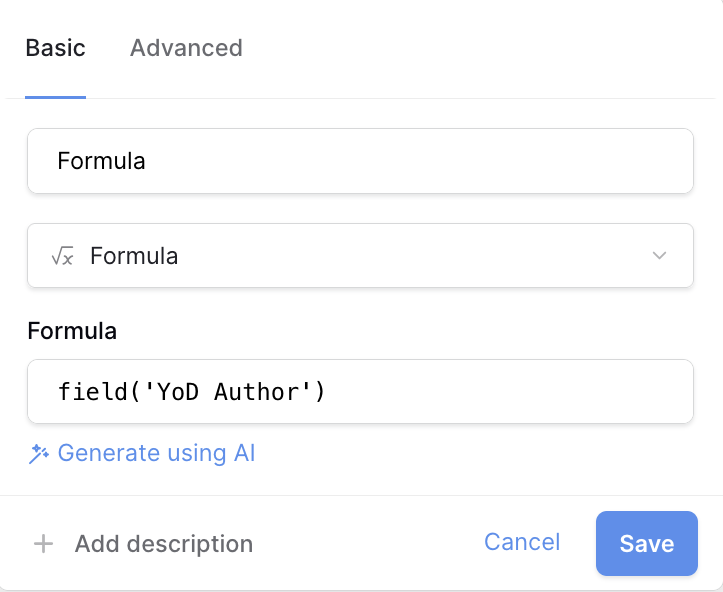The width and height of the screenshot is (723, 592).
Task: Click Add description text
Action: [163, 544]
